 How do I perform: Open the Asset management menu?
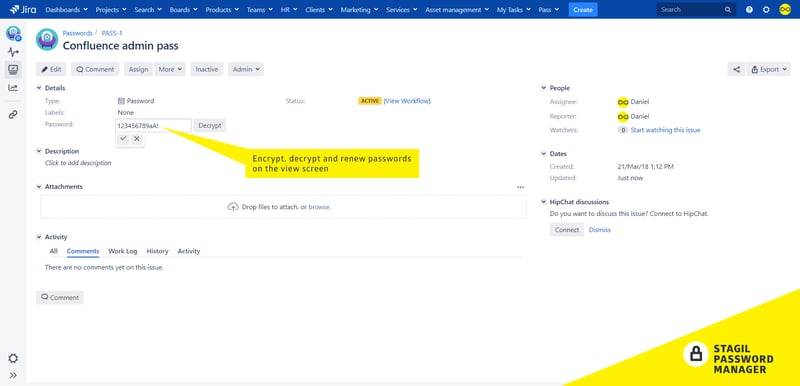click(457, 10)
